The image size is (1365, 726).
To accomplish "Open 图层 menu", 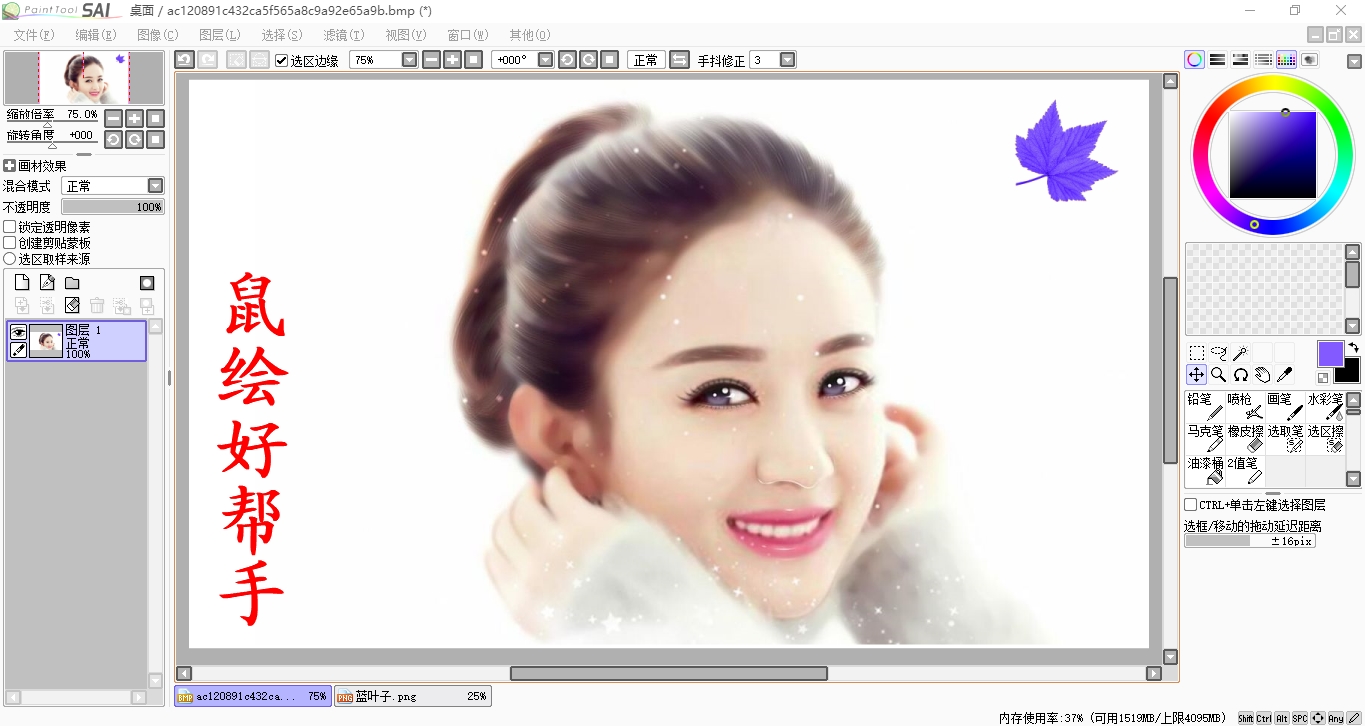I will (x=219, y=35).
